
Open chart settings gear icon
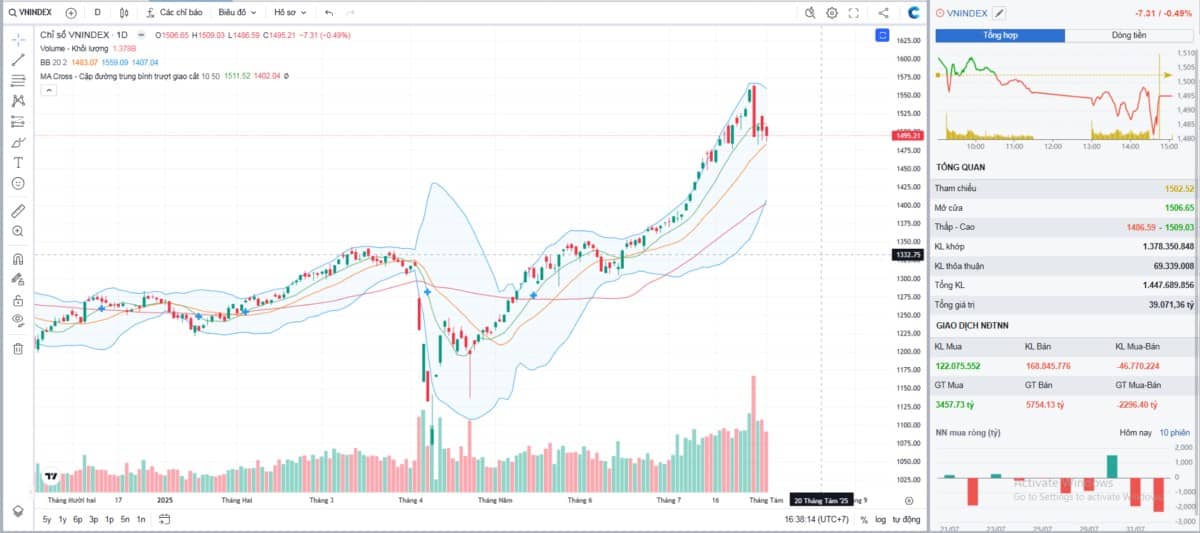tap(832, 13)
